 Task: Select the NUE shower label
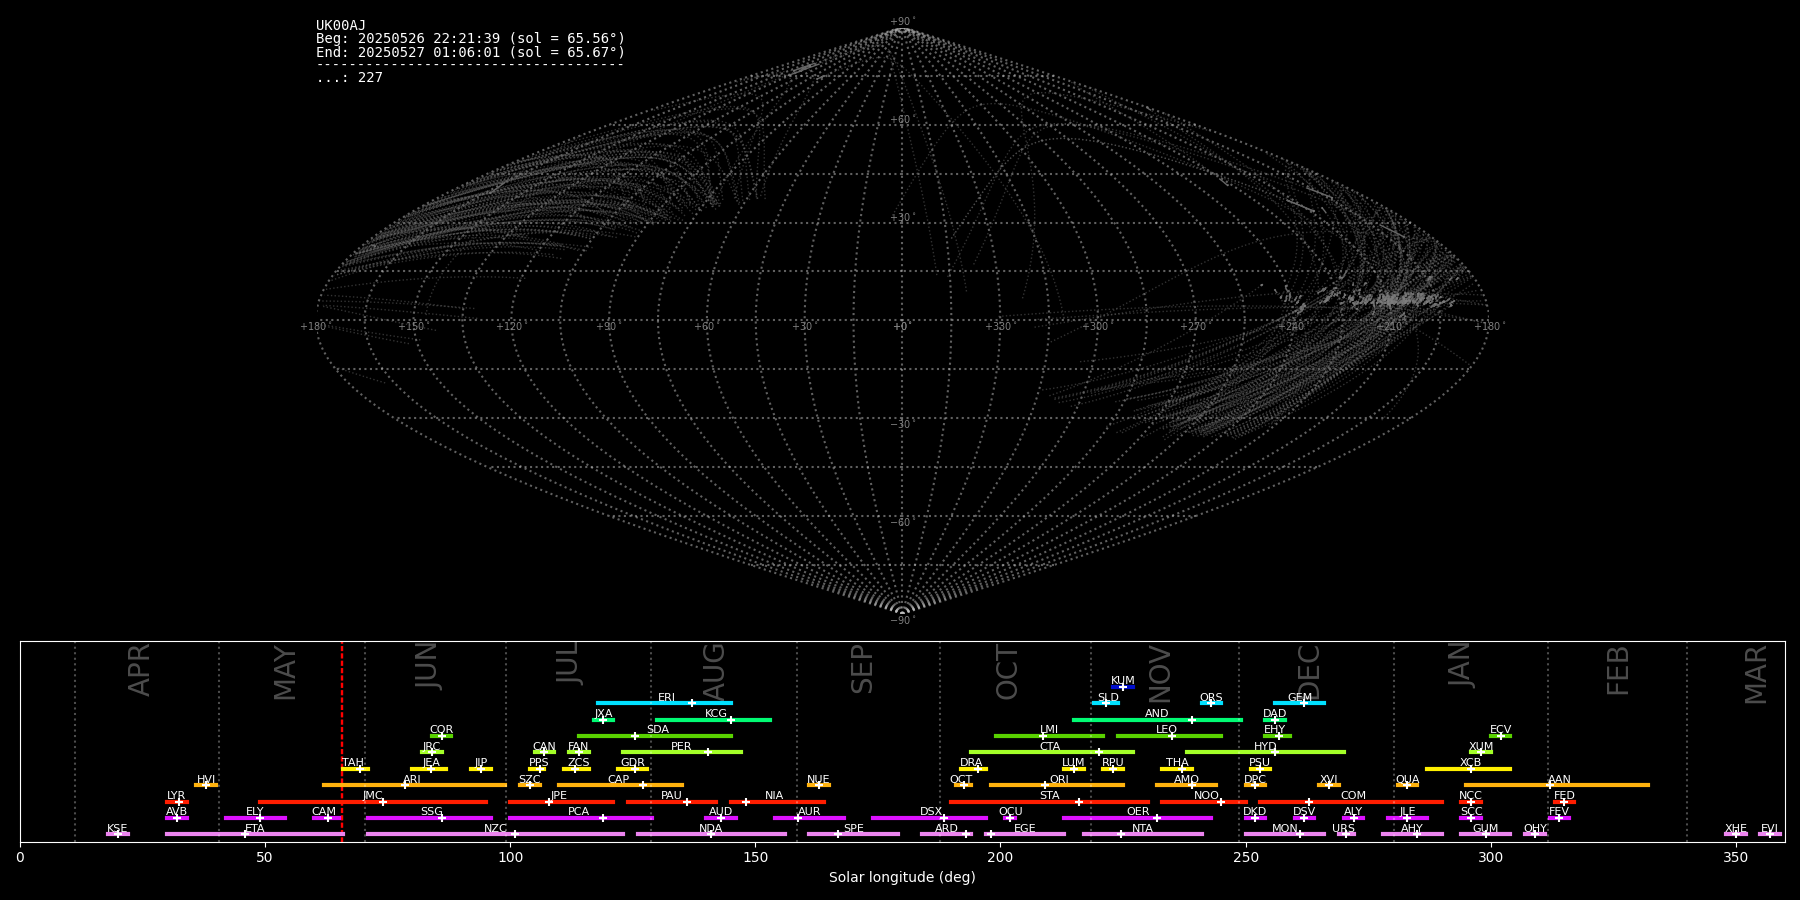pyautogui.click(x=819, y=780)
